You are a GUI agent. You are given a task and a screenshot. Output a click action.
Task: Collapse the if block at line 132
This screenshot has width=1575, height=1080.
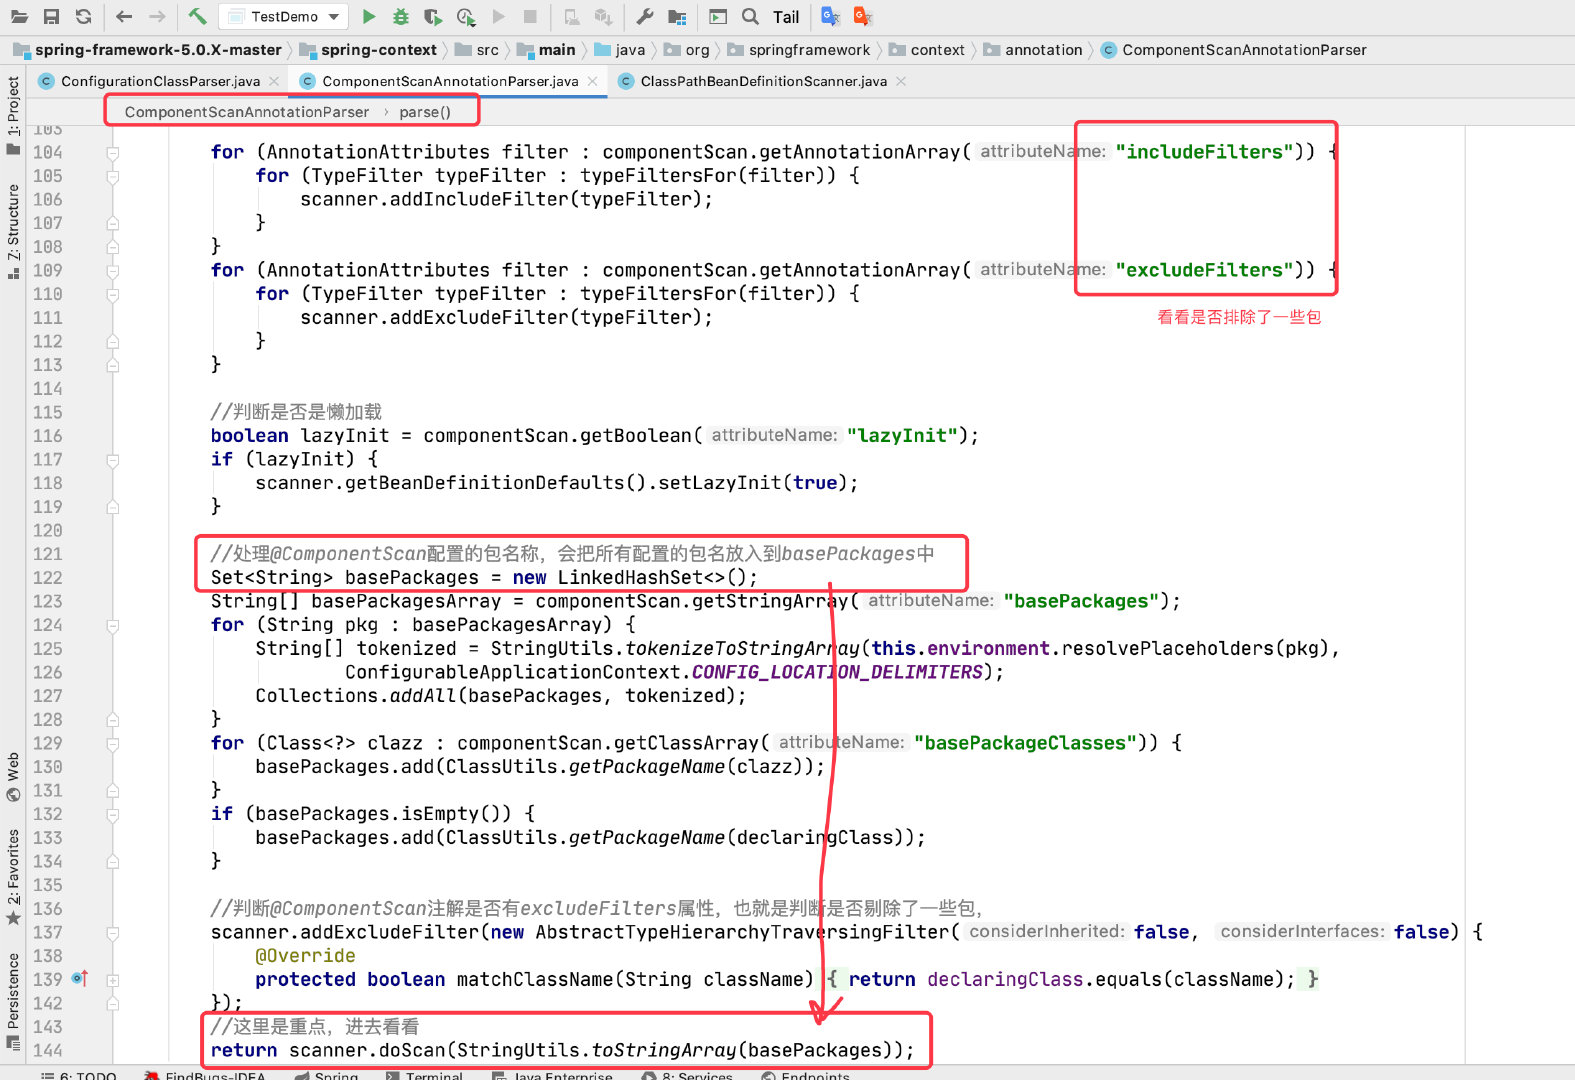point(113,815)
